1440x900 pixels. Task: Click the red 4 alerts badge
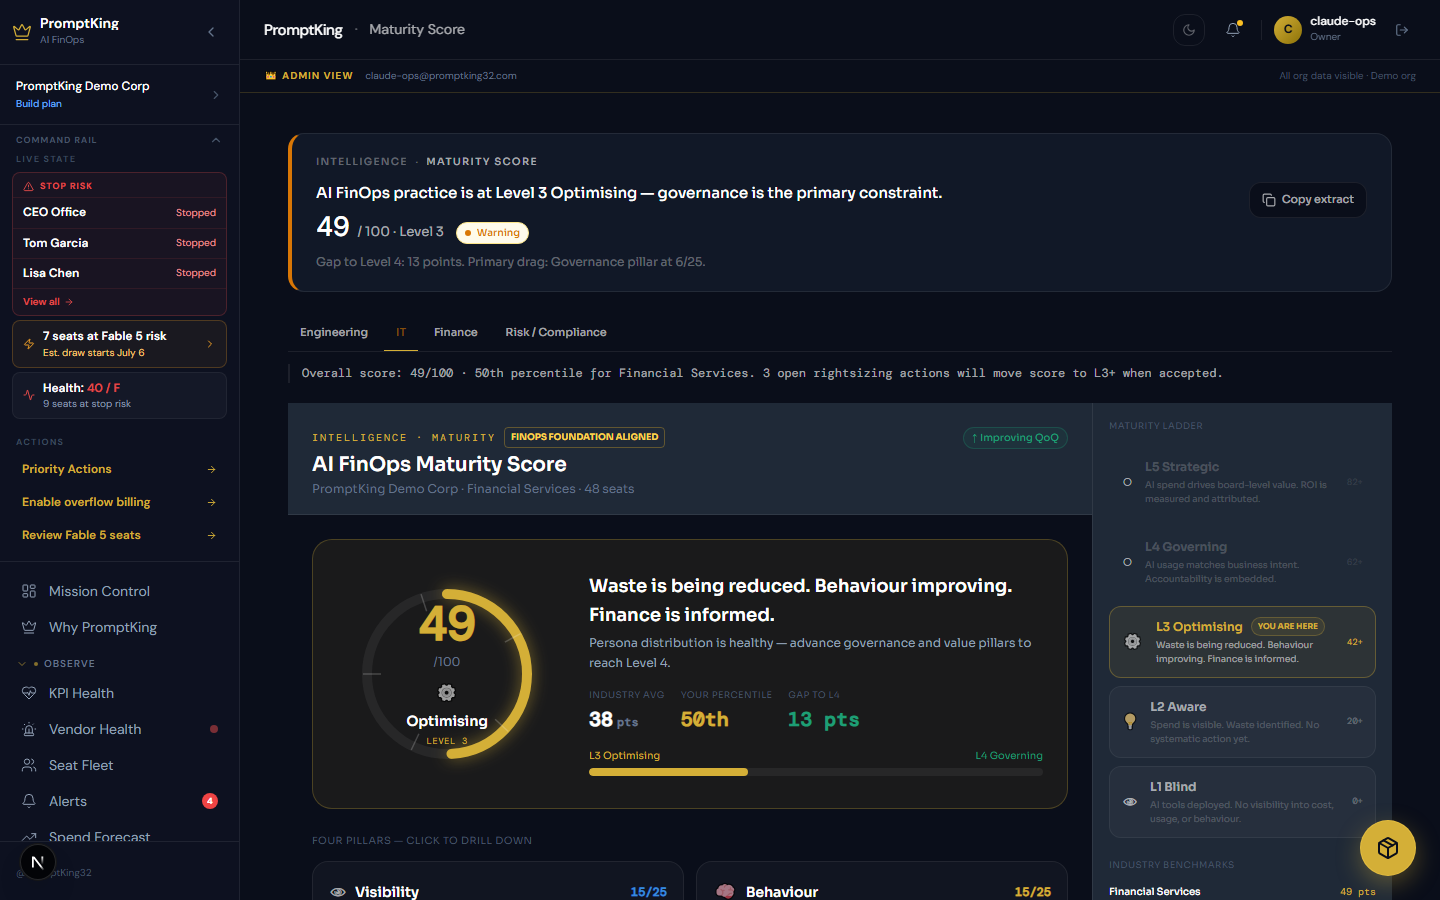point(210,801)
